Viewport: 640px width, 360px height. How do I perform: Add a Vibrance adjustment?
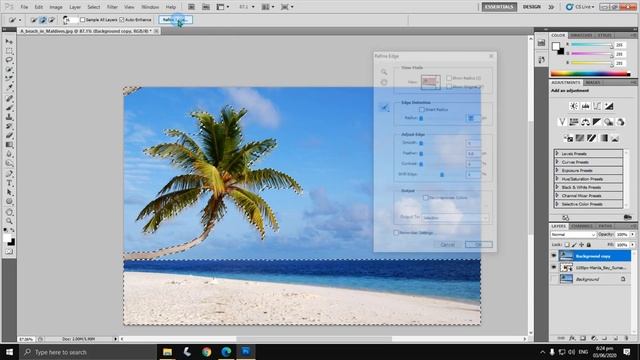click(562, 122)
